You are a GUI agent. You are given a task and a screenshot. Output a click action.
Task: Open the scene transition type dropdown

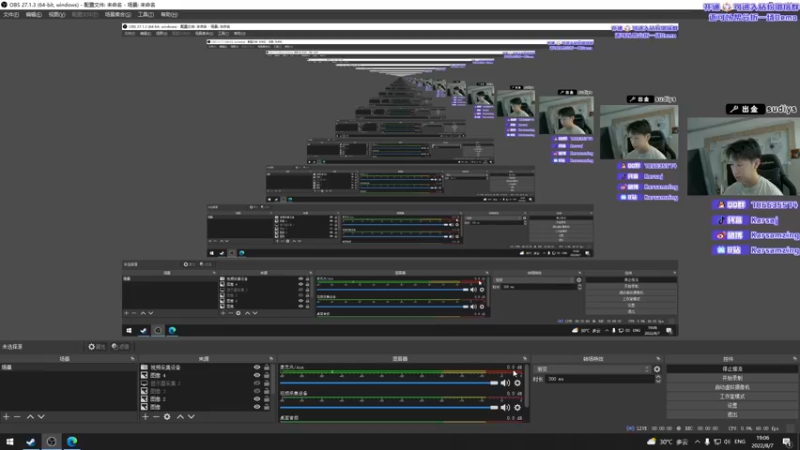point(592,369)
